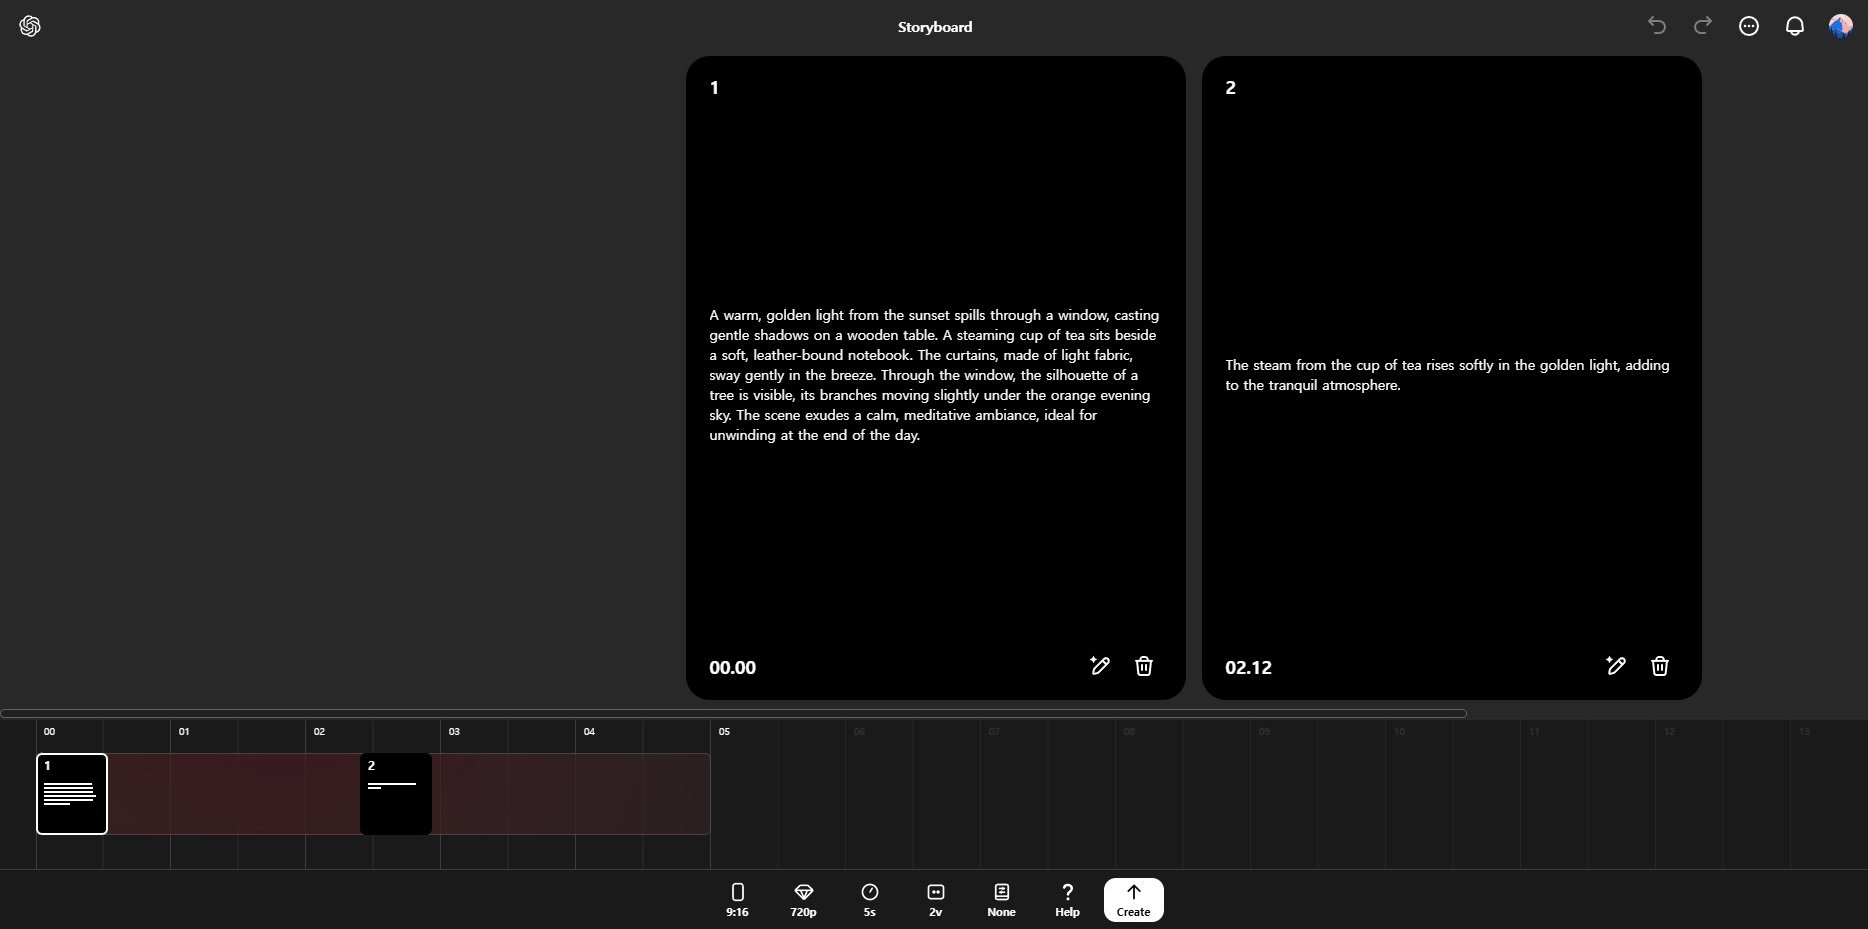Click the OpenAI logo home icon
1868x929 pixels.
point(30,26)
